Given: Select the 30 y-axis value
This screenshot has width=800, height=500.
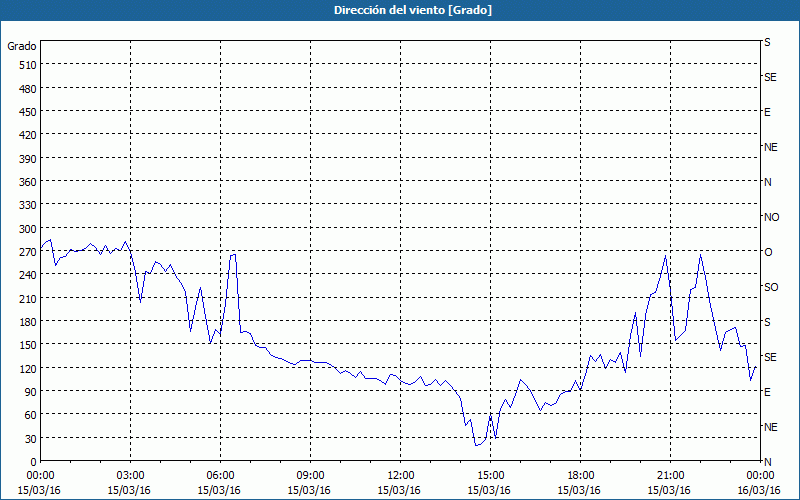Looking at the screenshot, I should [x=31, y=439].
